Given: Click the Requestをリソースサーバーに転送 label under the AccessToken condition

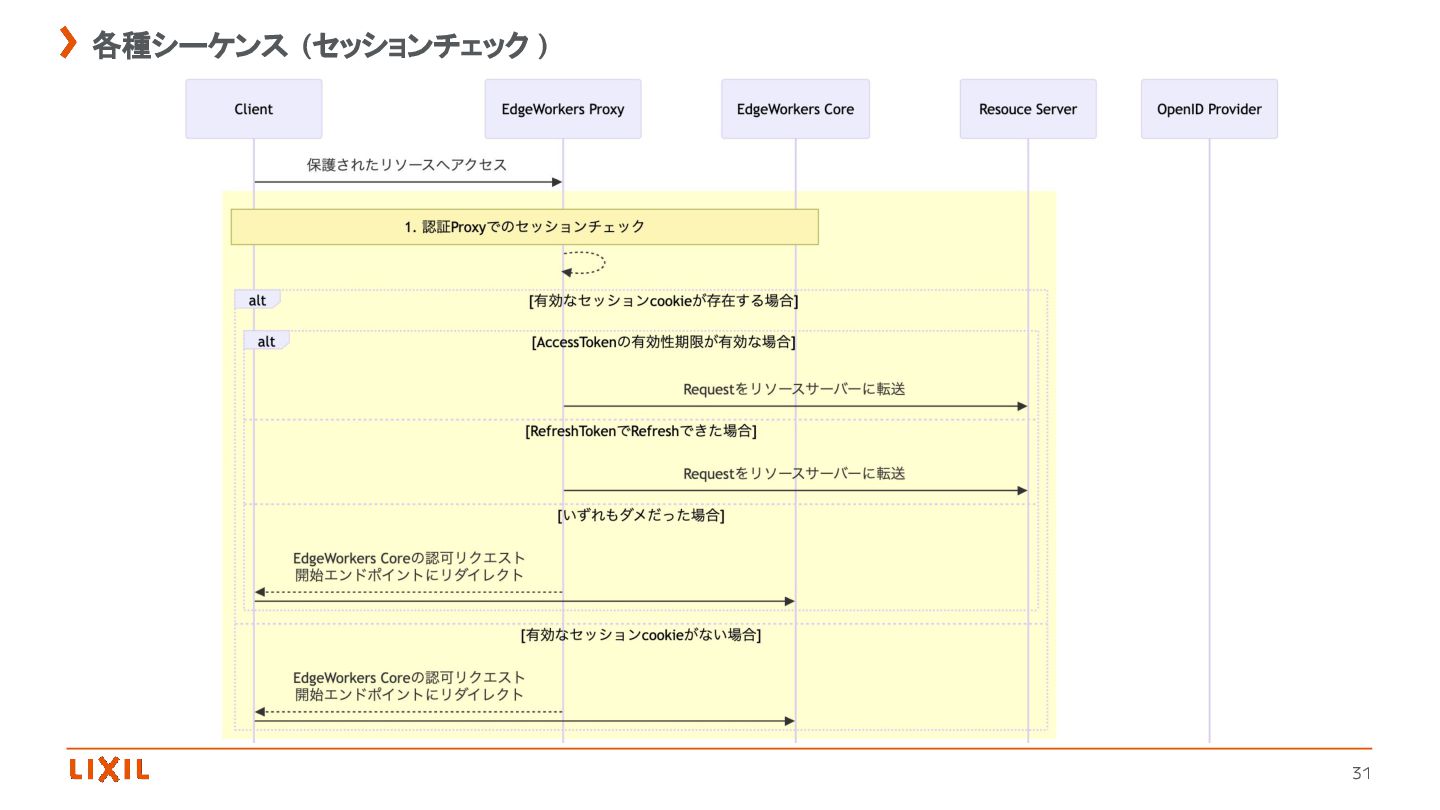Looking at the screenshot, I should coord(795,389).
